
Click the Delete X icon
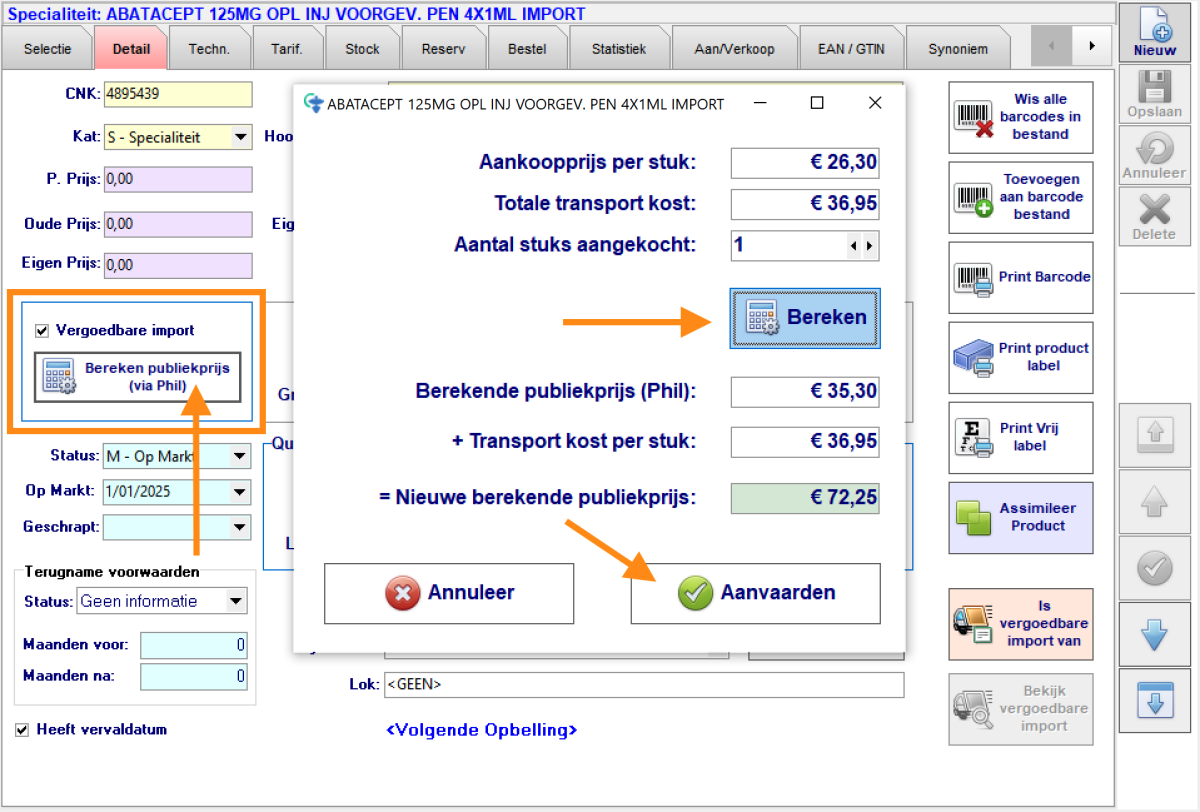[x=1154, y=215]
